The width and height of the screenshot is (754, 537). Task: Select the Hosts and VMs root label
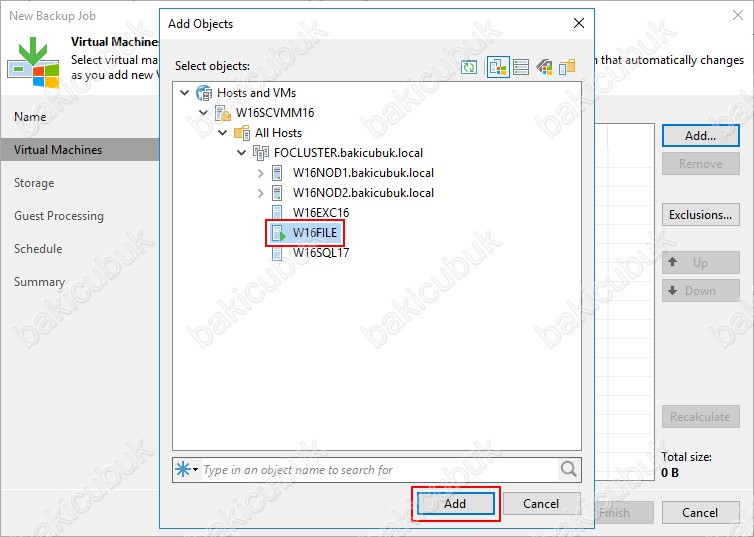click(256, 93)
